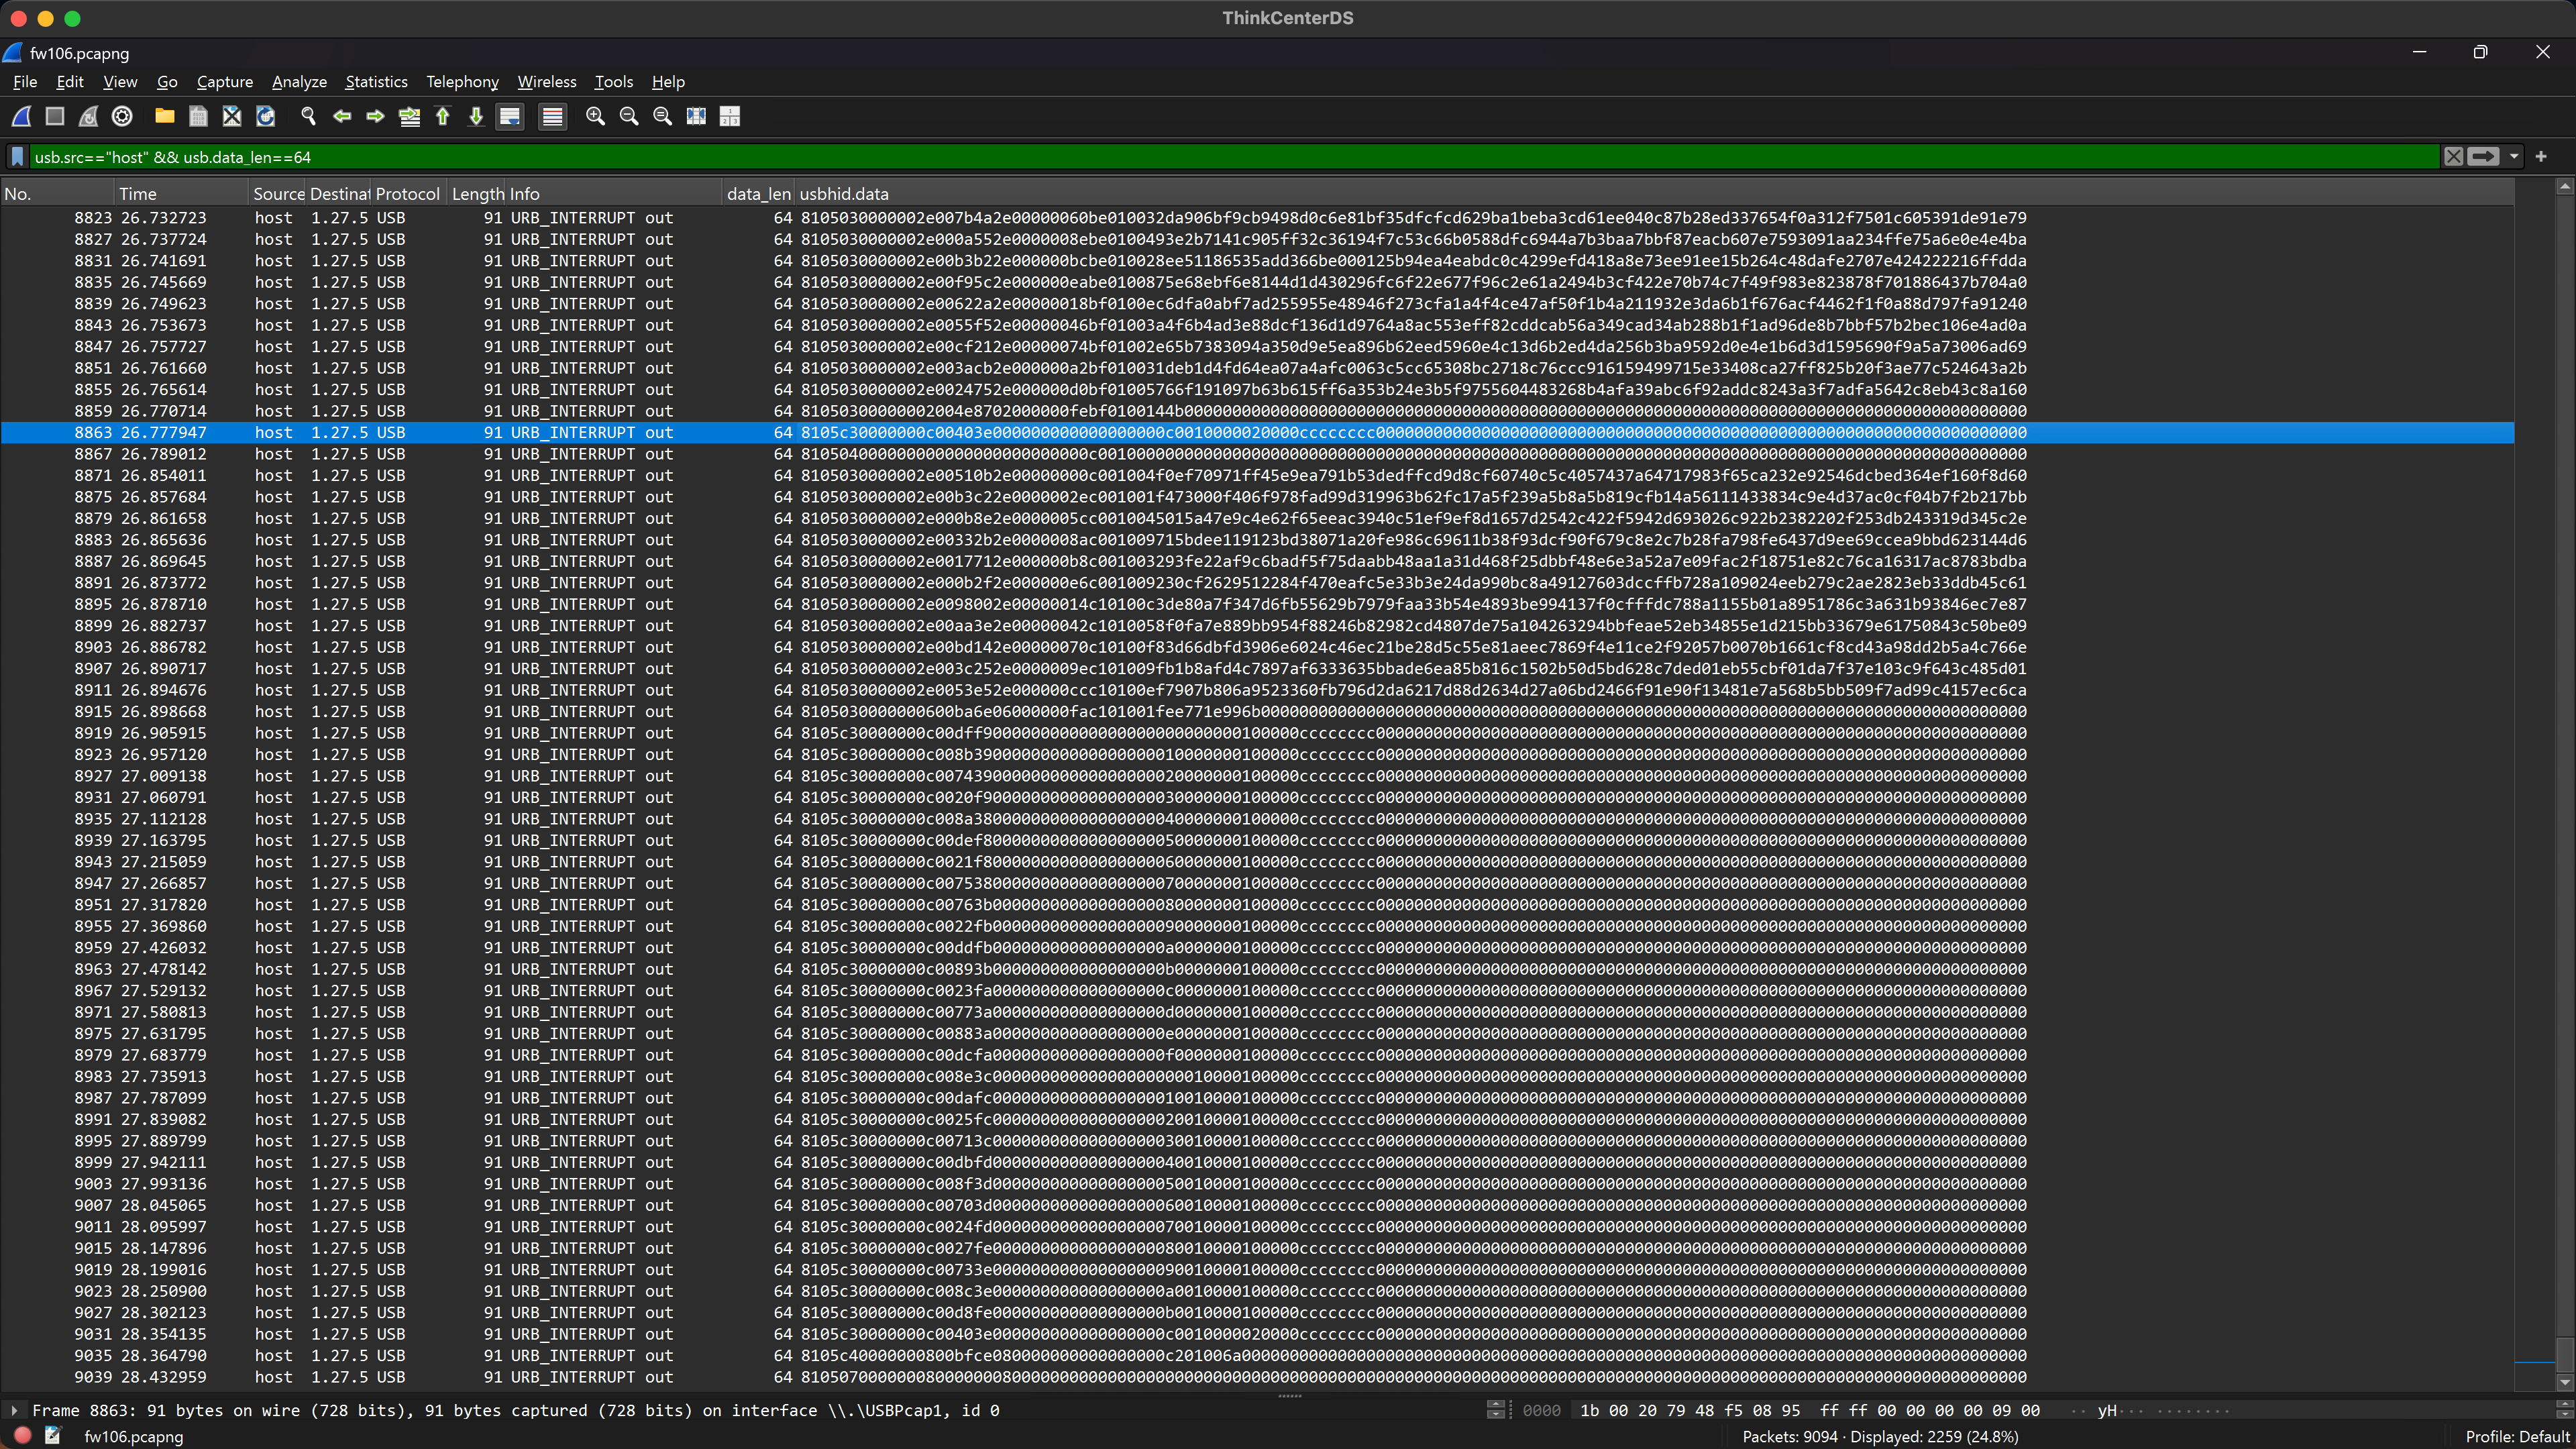Open the Analyze menu
The width and height of the screenshot is (2576, 1449).
coord(299,82)
